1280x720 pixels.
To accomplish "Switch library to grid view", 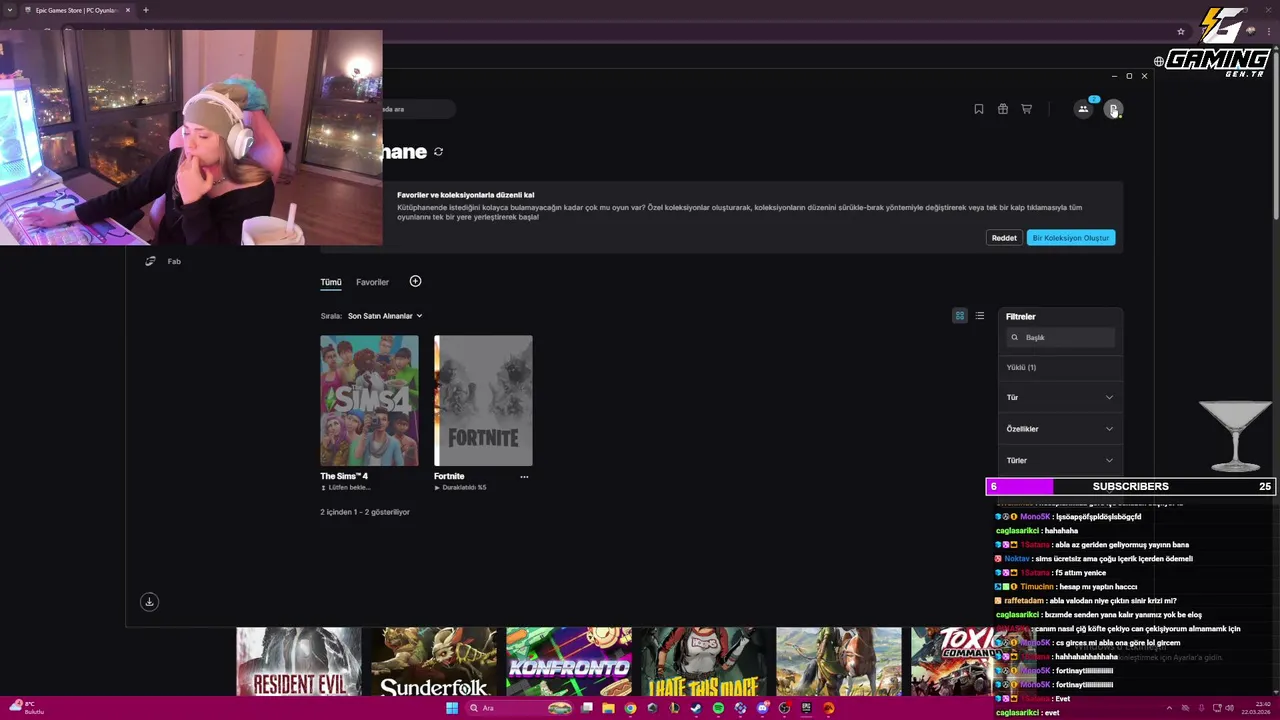I will coord(960,316).
